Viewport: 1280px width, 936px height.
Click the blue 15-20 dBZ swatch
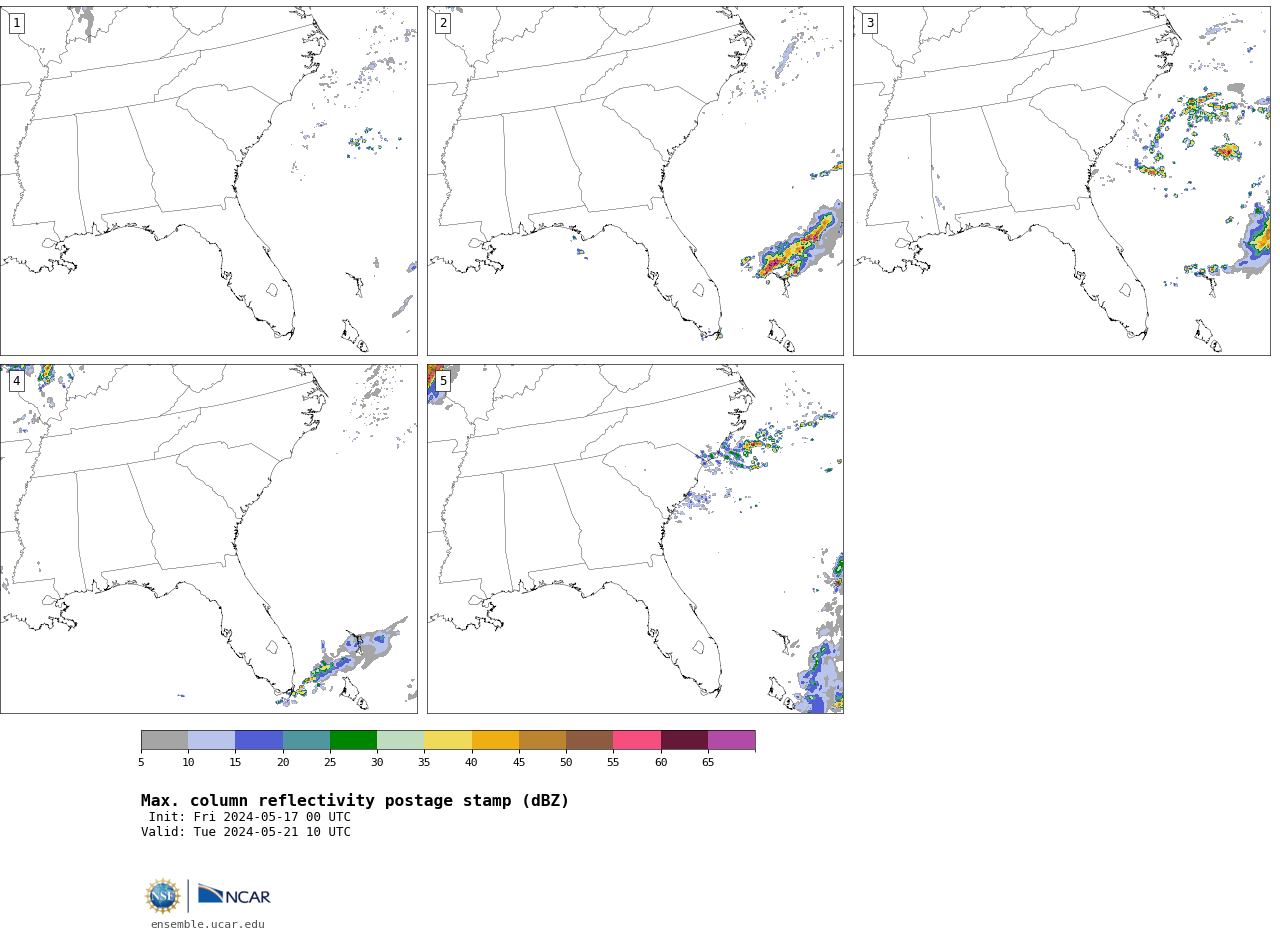click(x=259, y=740)
